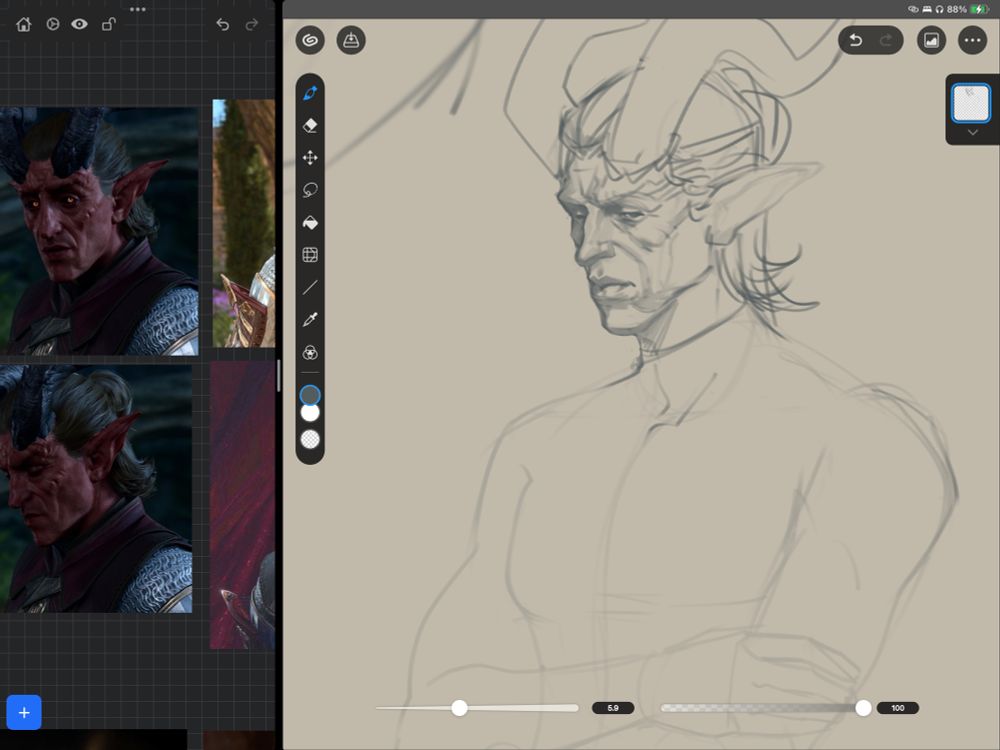This screenshot has height=750, width=1000.
Task: Select the top-left frontal character reference image
Action: [99, 231]
